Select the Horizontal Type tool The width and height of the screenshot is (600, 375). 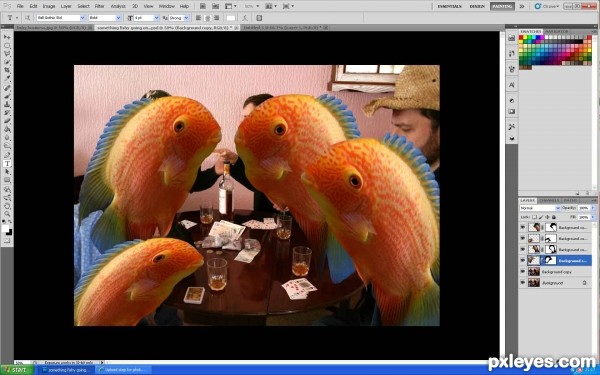7,164
